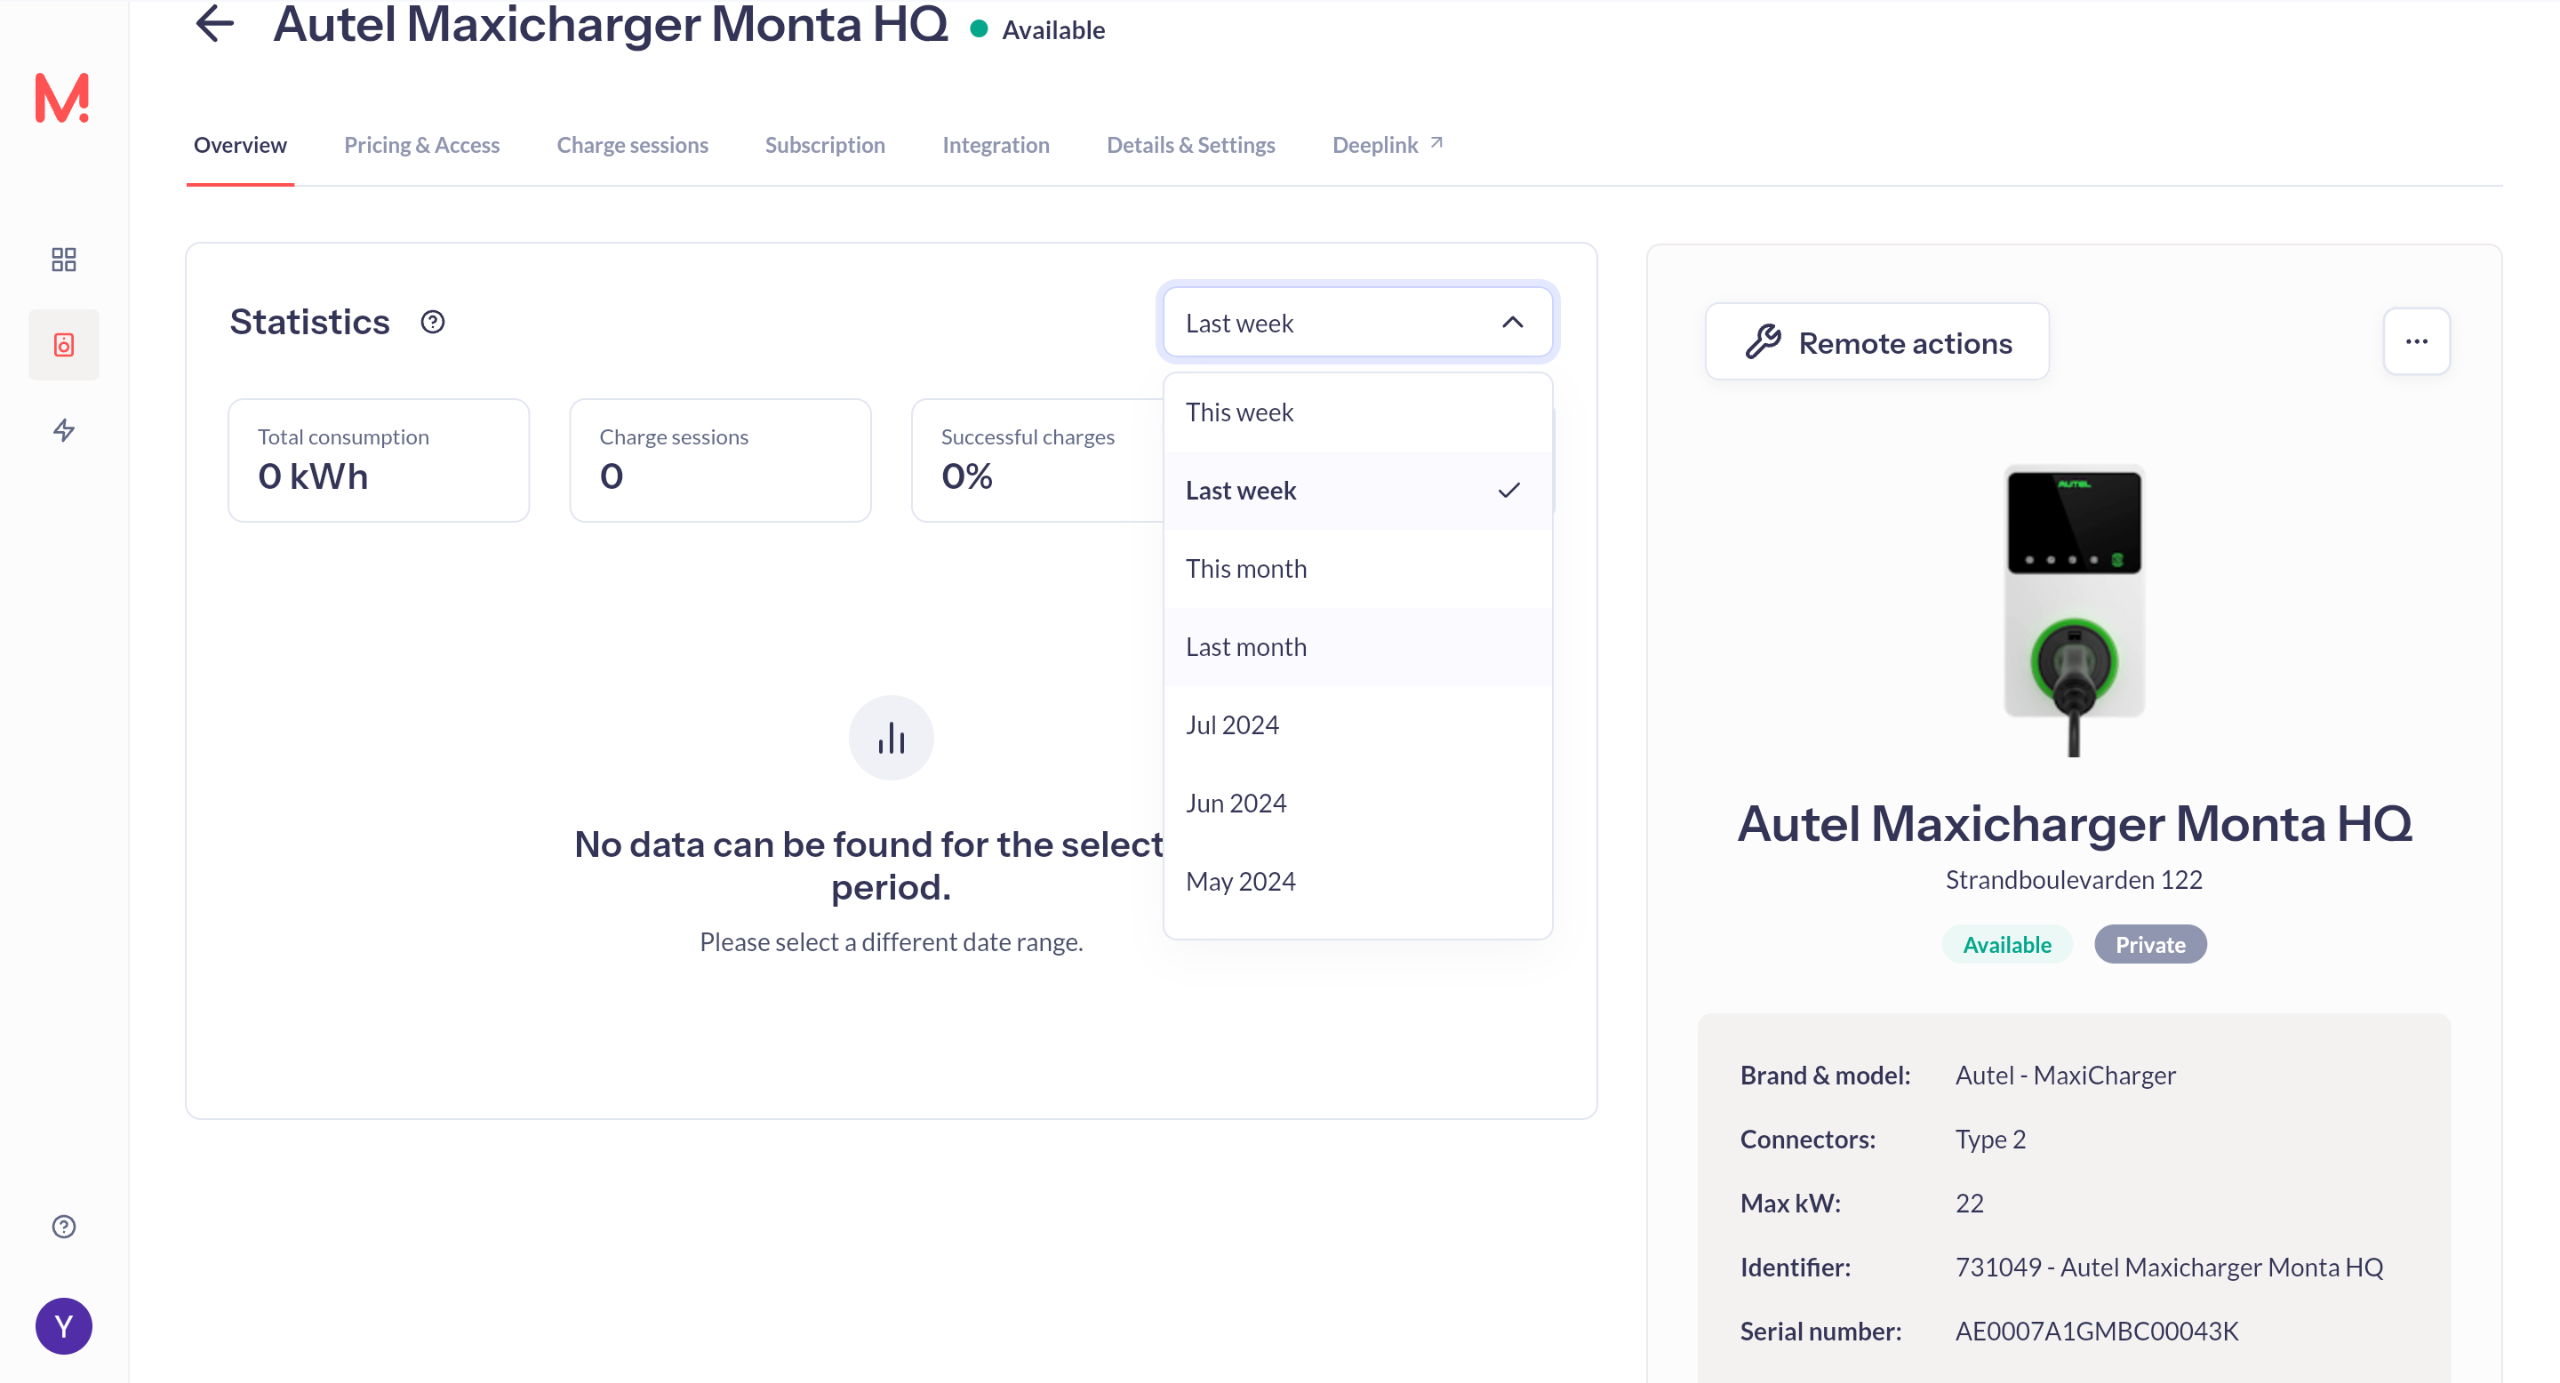Choose Last month in the period list

pyautogui.click(x=1358, y=646)
